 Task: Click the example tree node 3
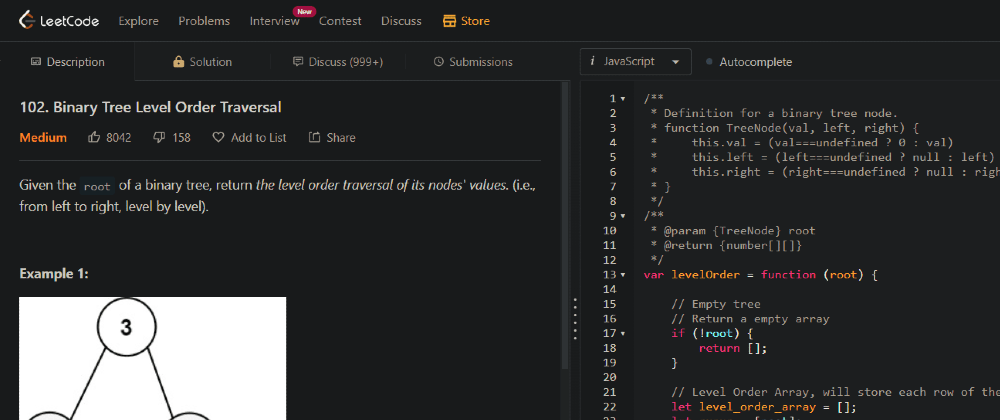[x=126, y=326]
